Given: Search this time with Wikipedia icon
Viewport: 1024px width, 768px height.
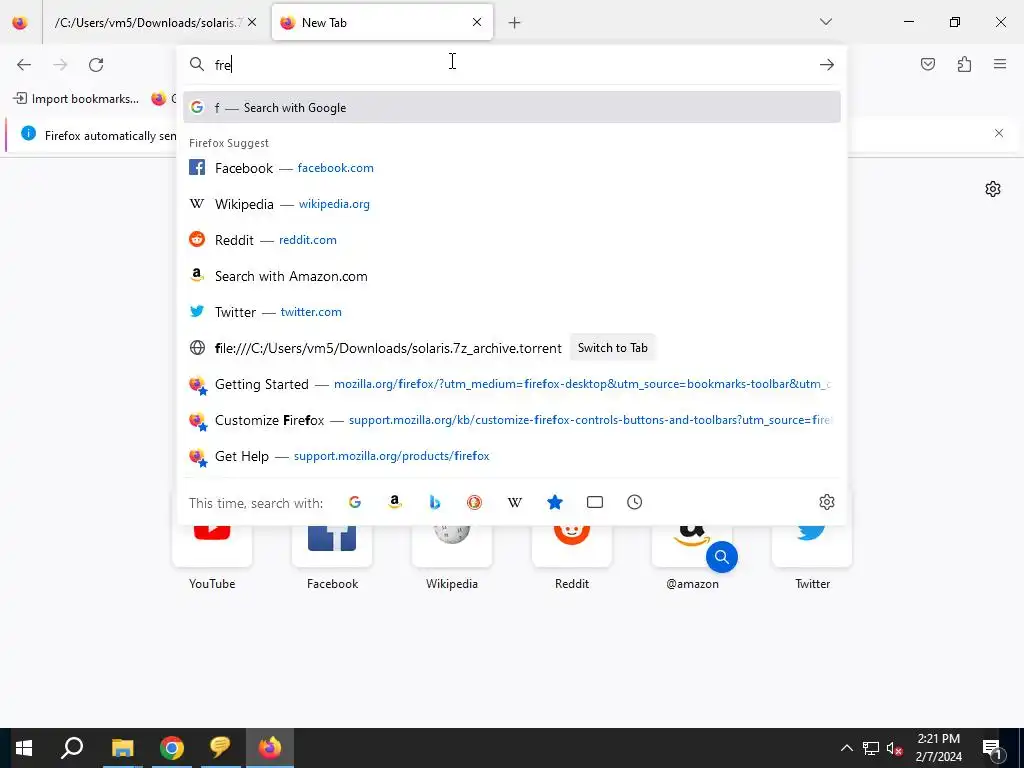Looking at the screenshot, I should (x=515, y=502).
